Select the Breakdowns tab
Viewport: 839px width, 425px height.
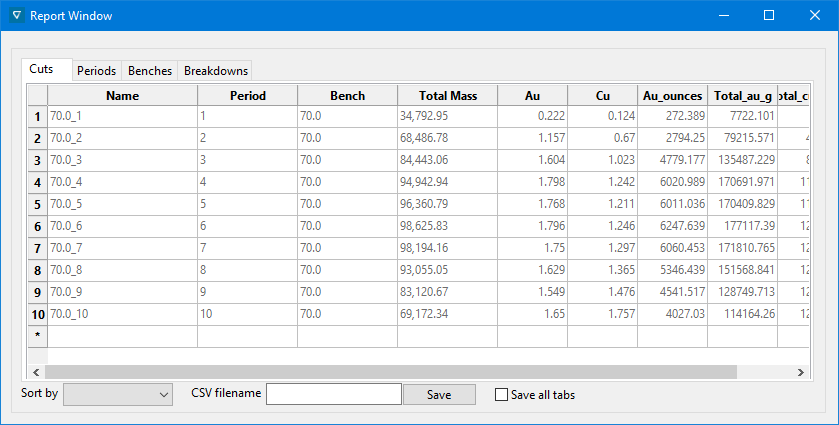click(x=215, y=71)
